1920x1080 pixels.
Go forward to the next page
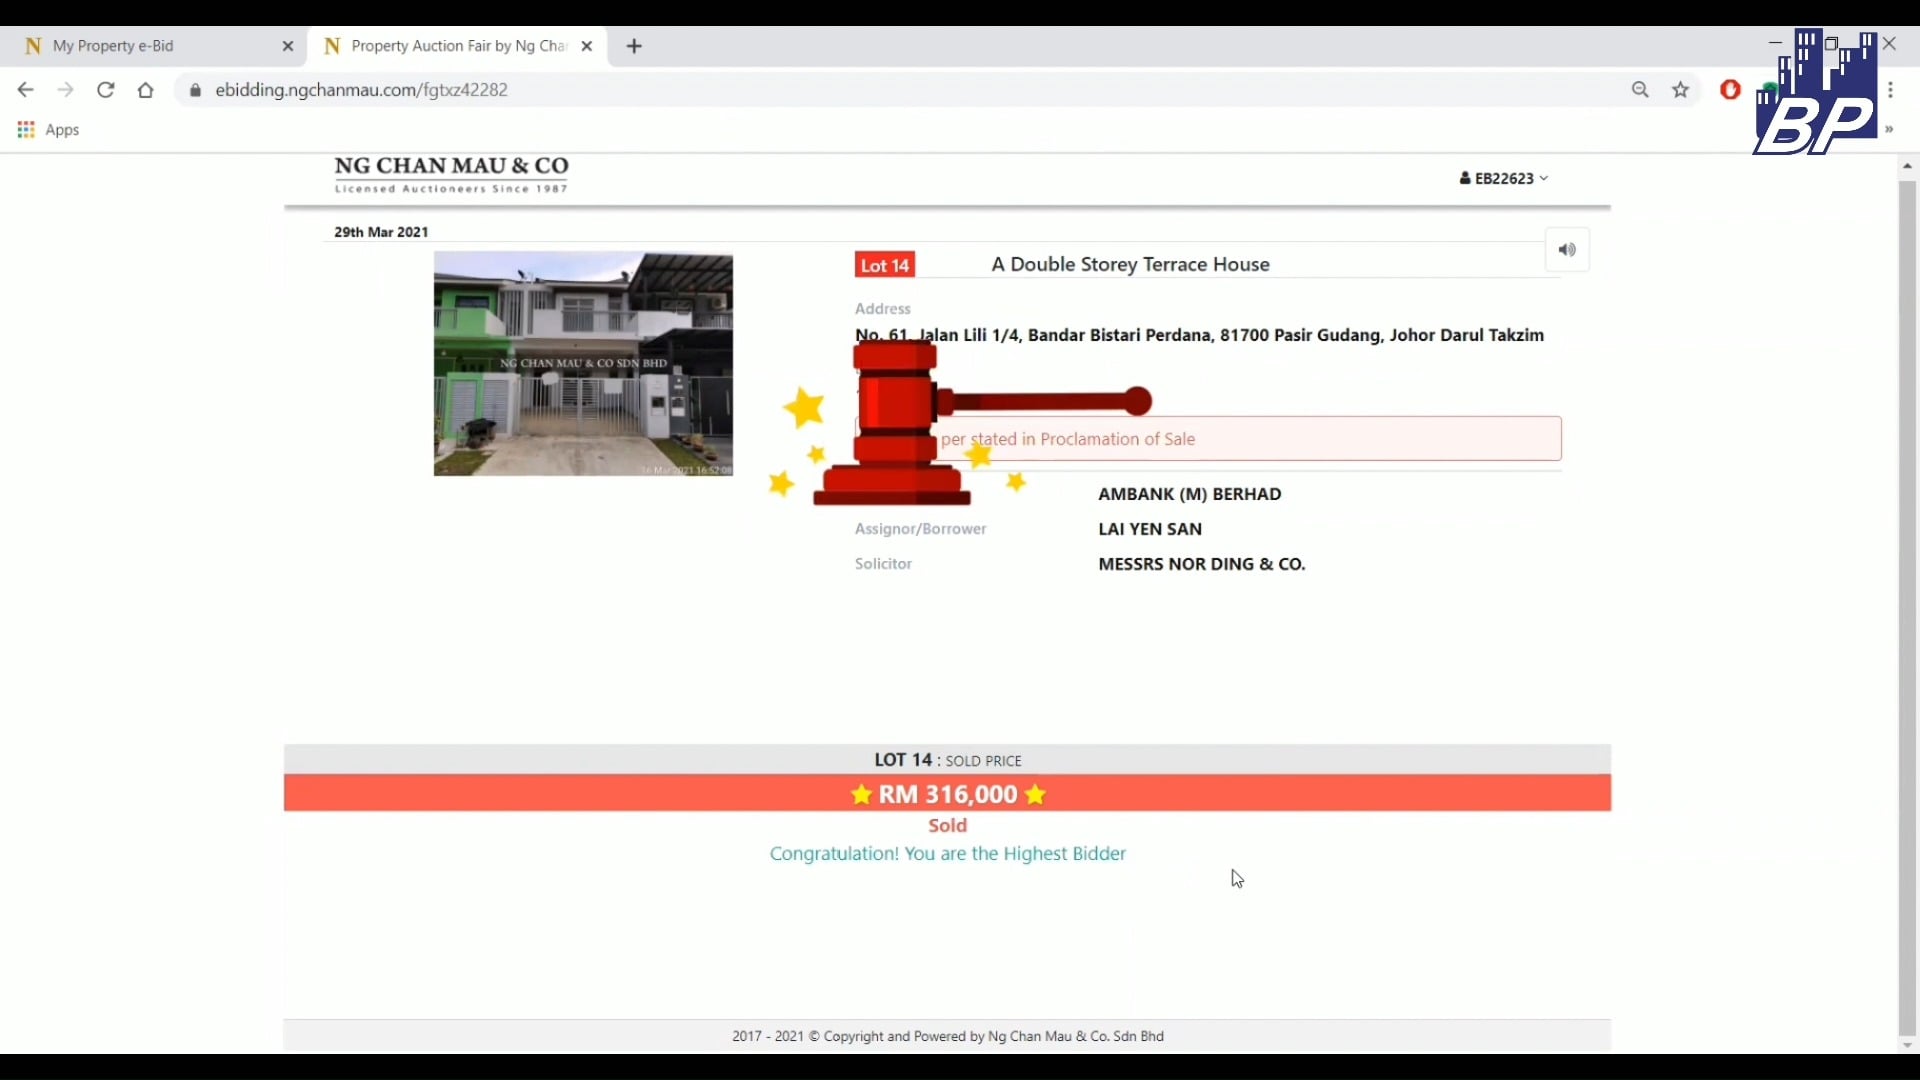[x=66, y=90]
